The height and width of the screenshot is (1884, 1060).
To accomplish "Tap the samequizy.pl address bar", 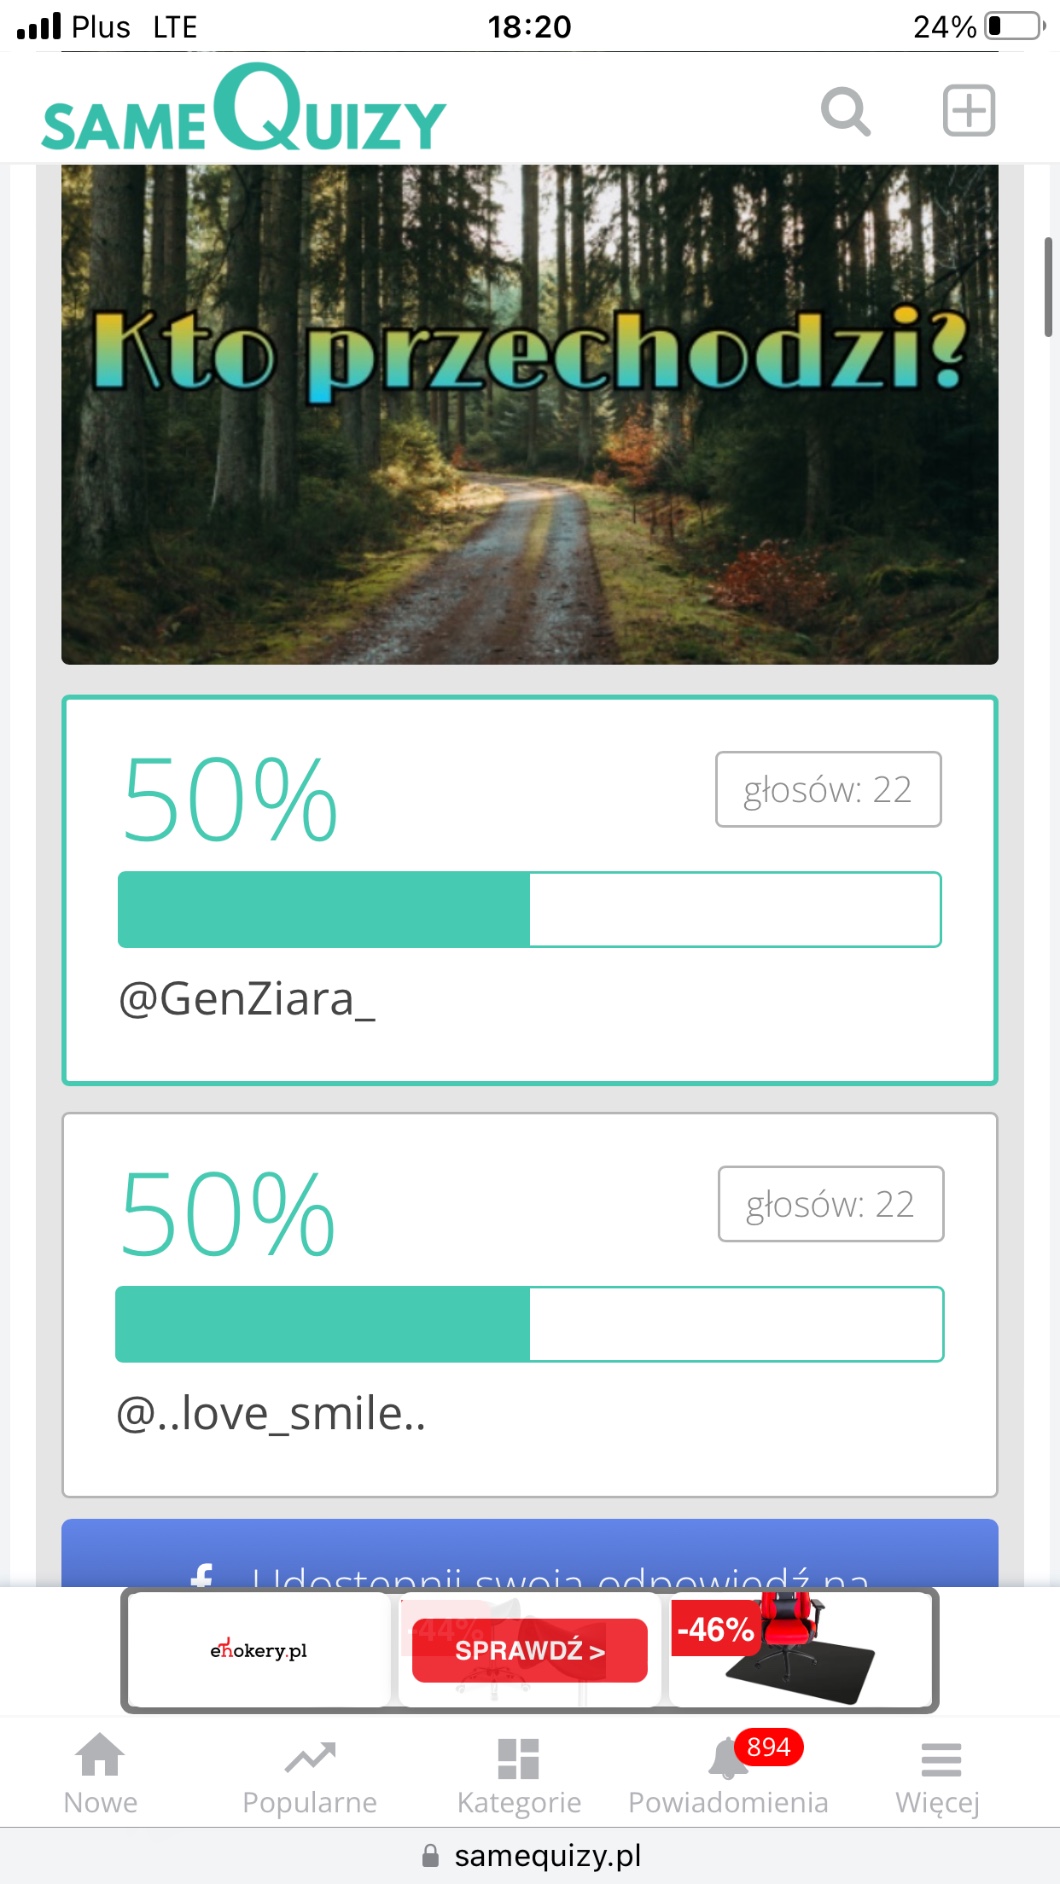I will (530, 1856).
